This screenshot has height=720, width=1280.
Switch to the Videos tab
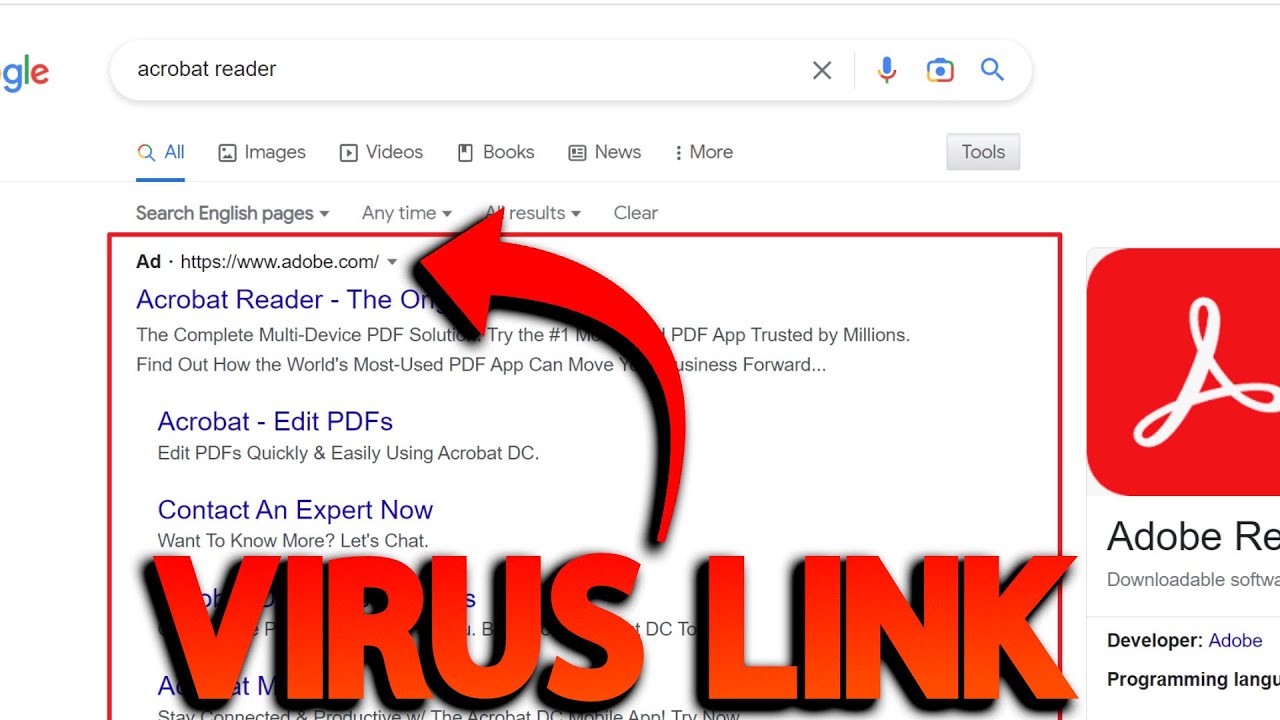pyautogui.click(x=381, y=153)
